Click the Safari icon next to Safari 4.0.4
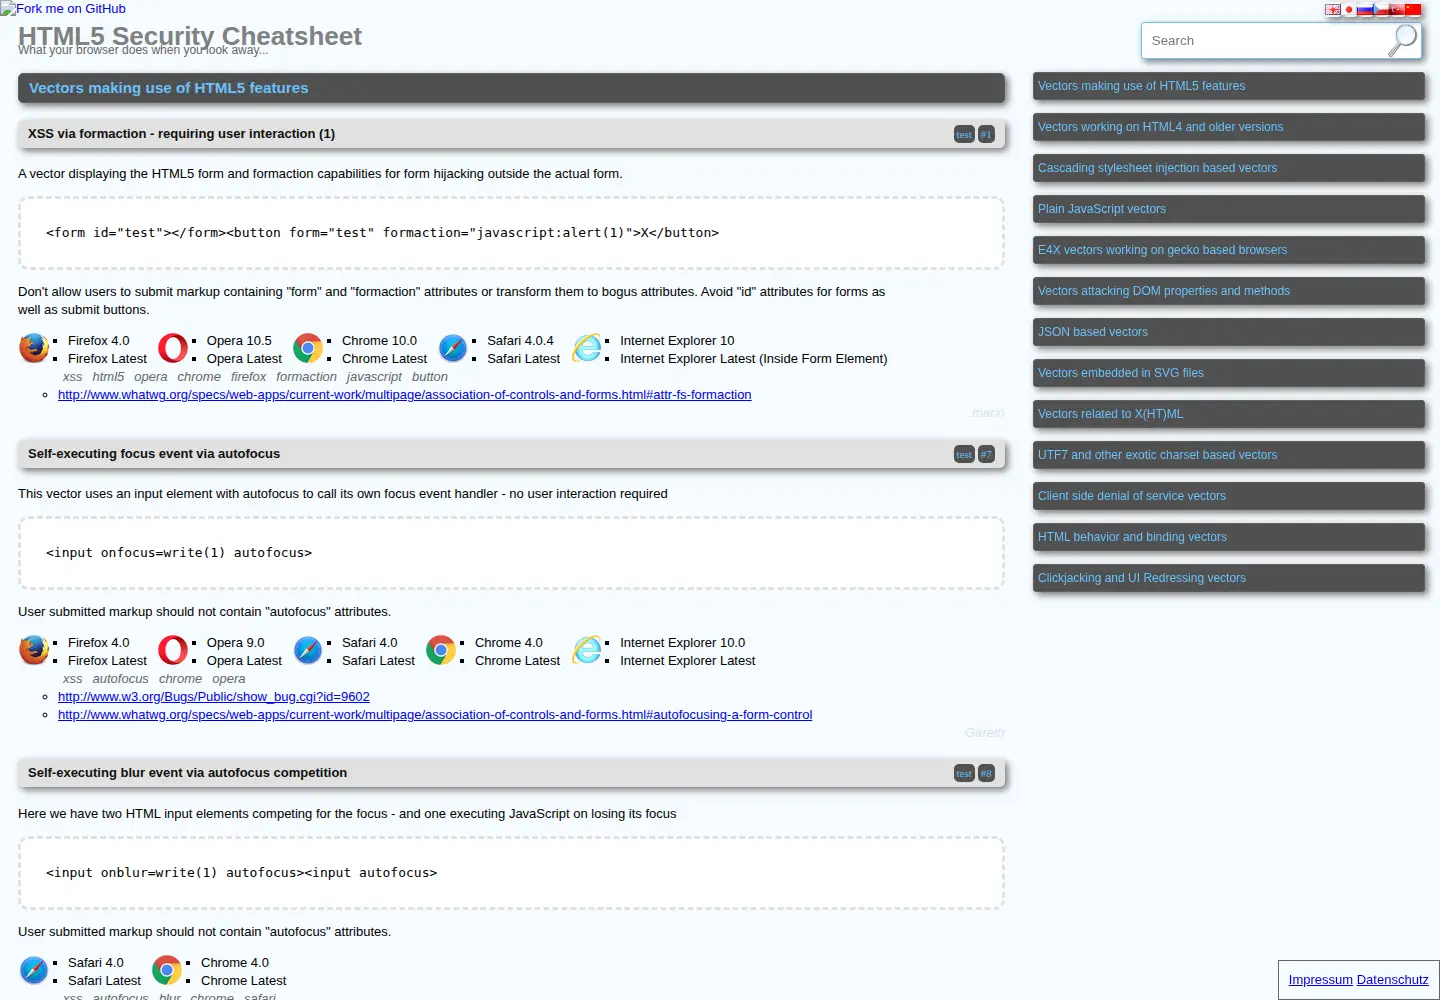Viewport: 1440px width, 1000px height. click(453, 348)
